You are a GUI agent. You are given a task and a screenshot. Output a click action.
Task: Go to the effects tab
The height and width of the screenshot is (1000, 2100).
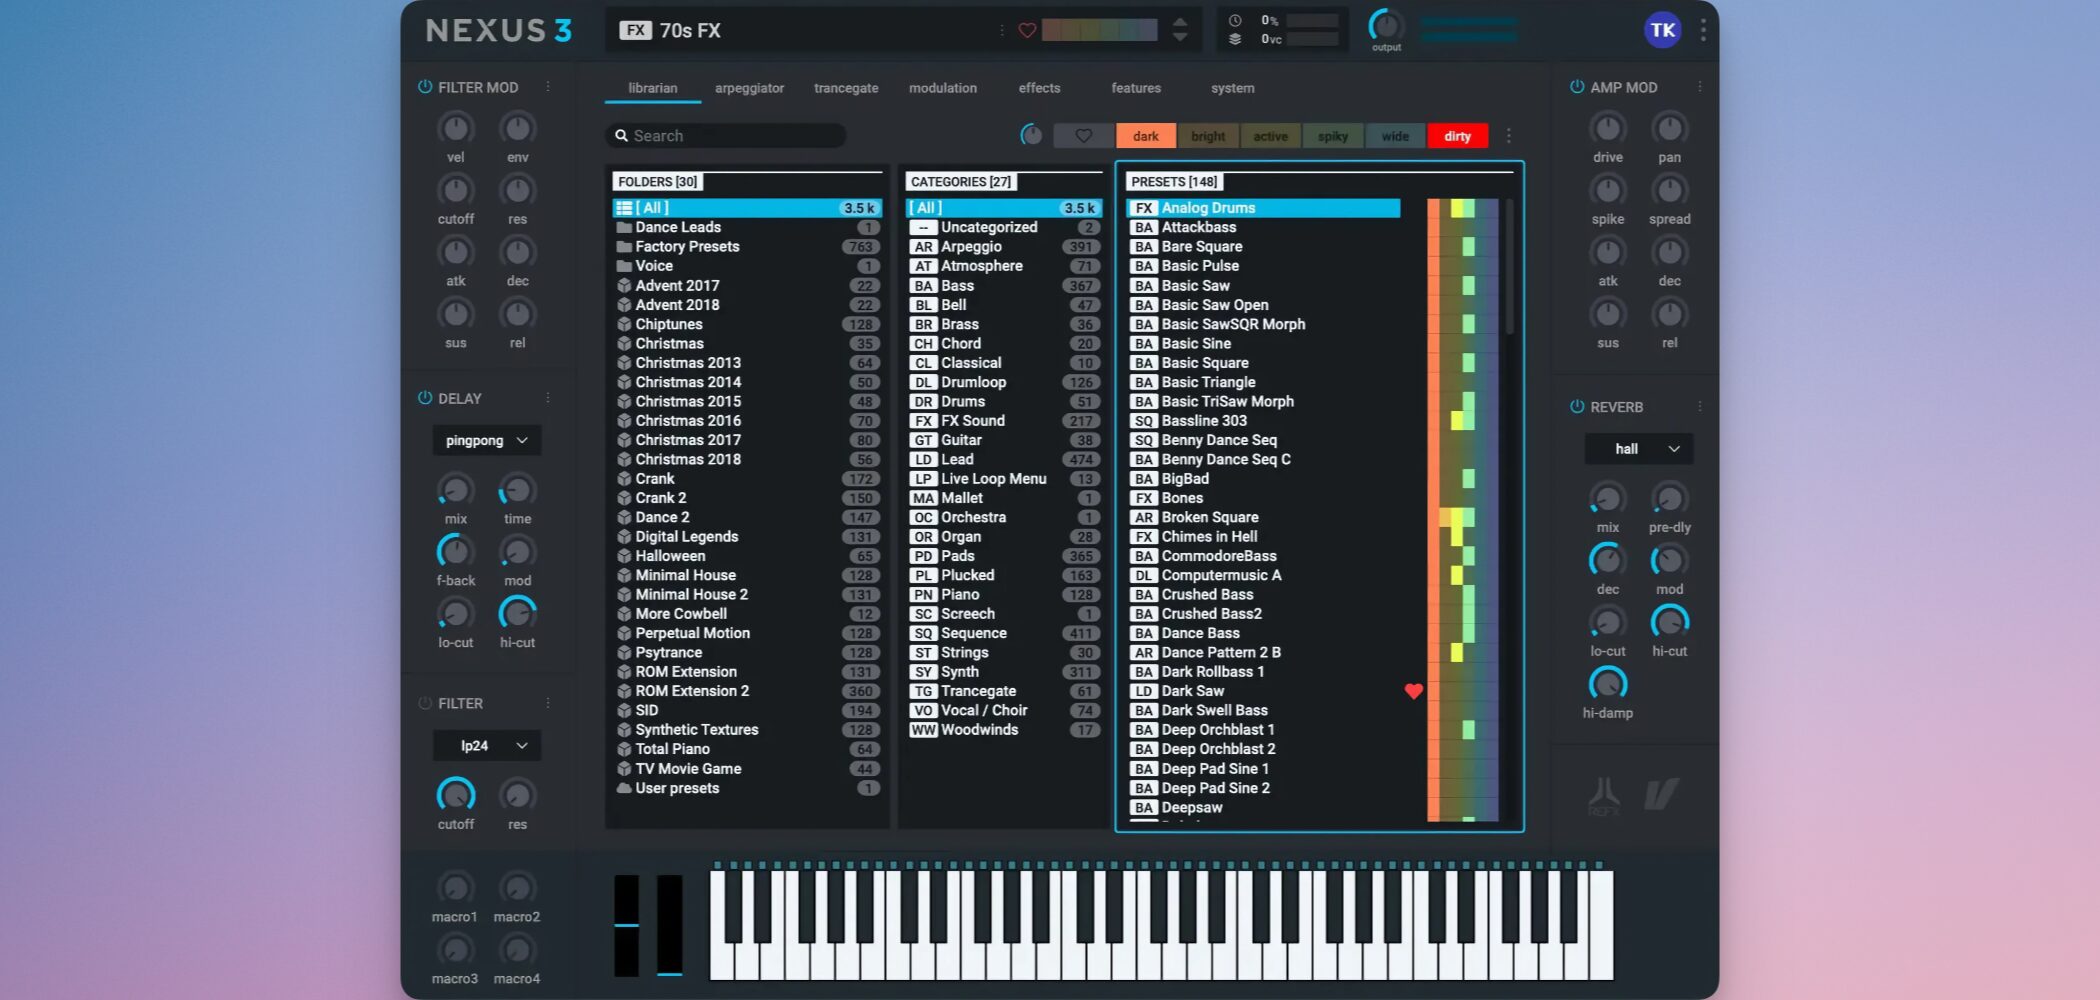1039,88
